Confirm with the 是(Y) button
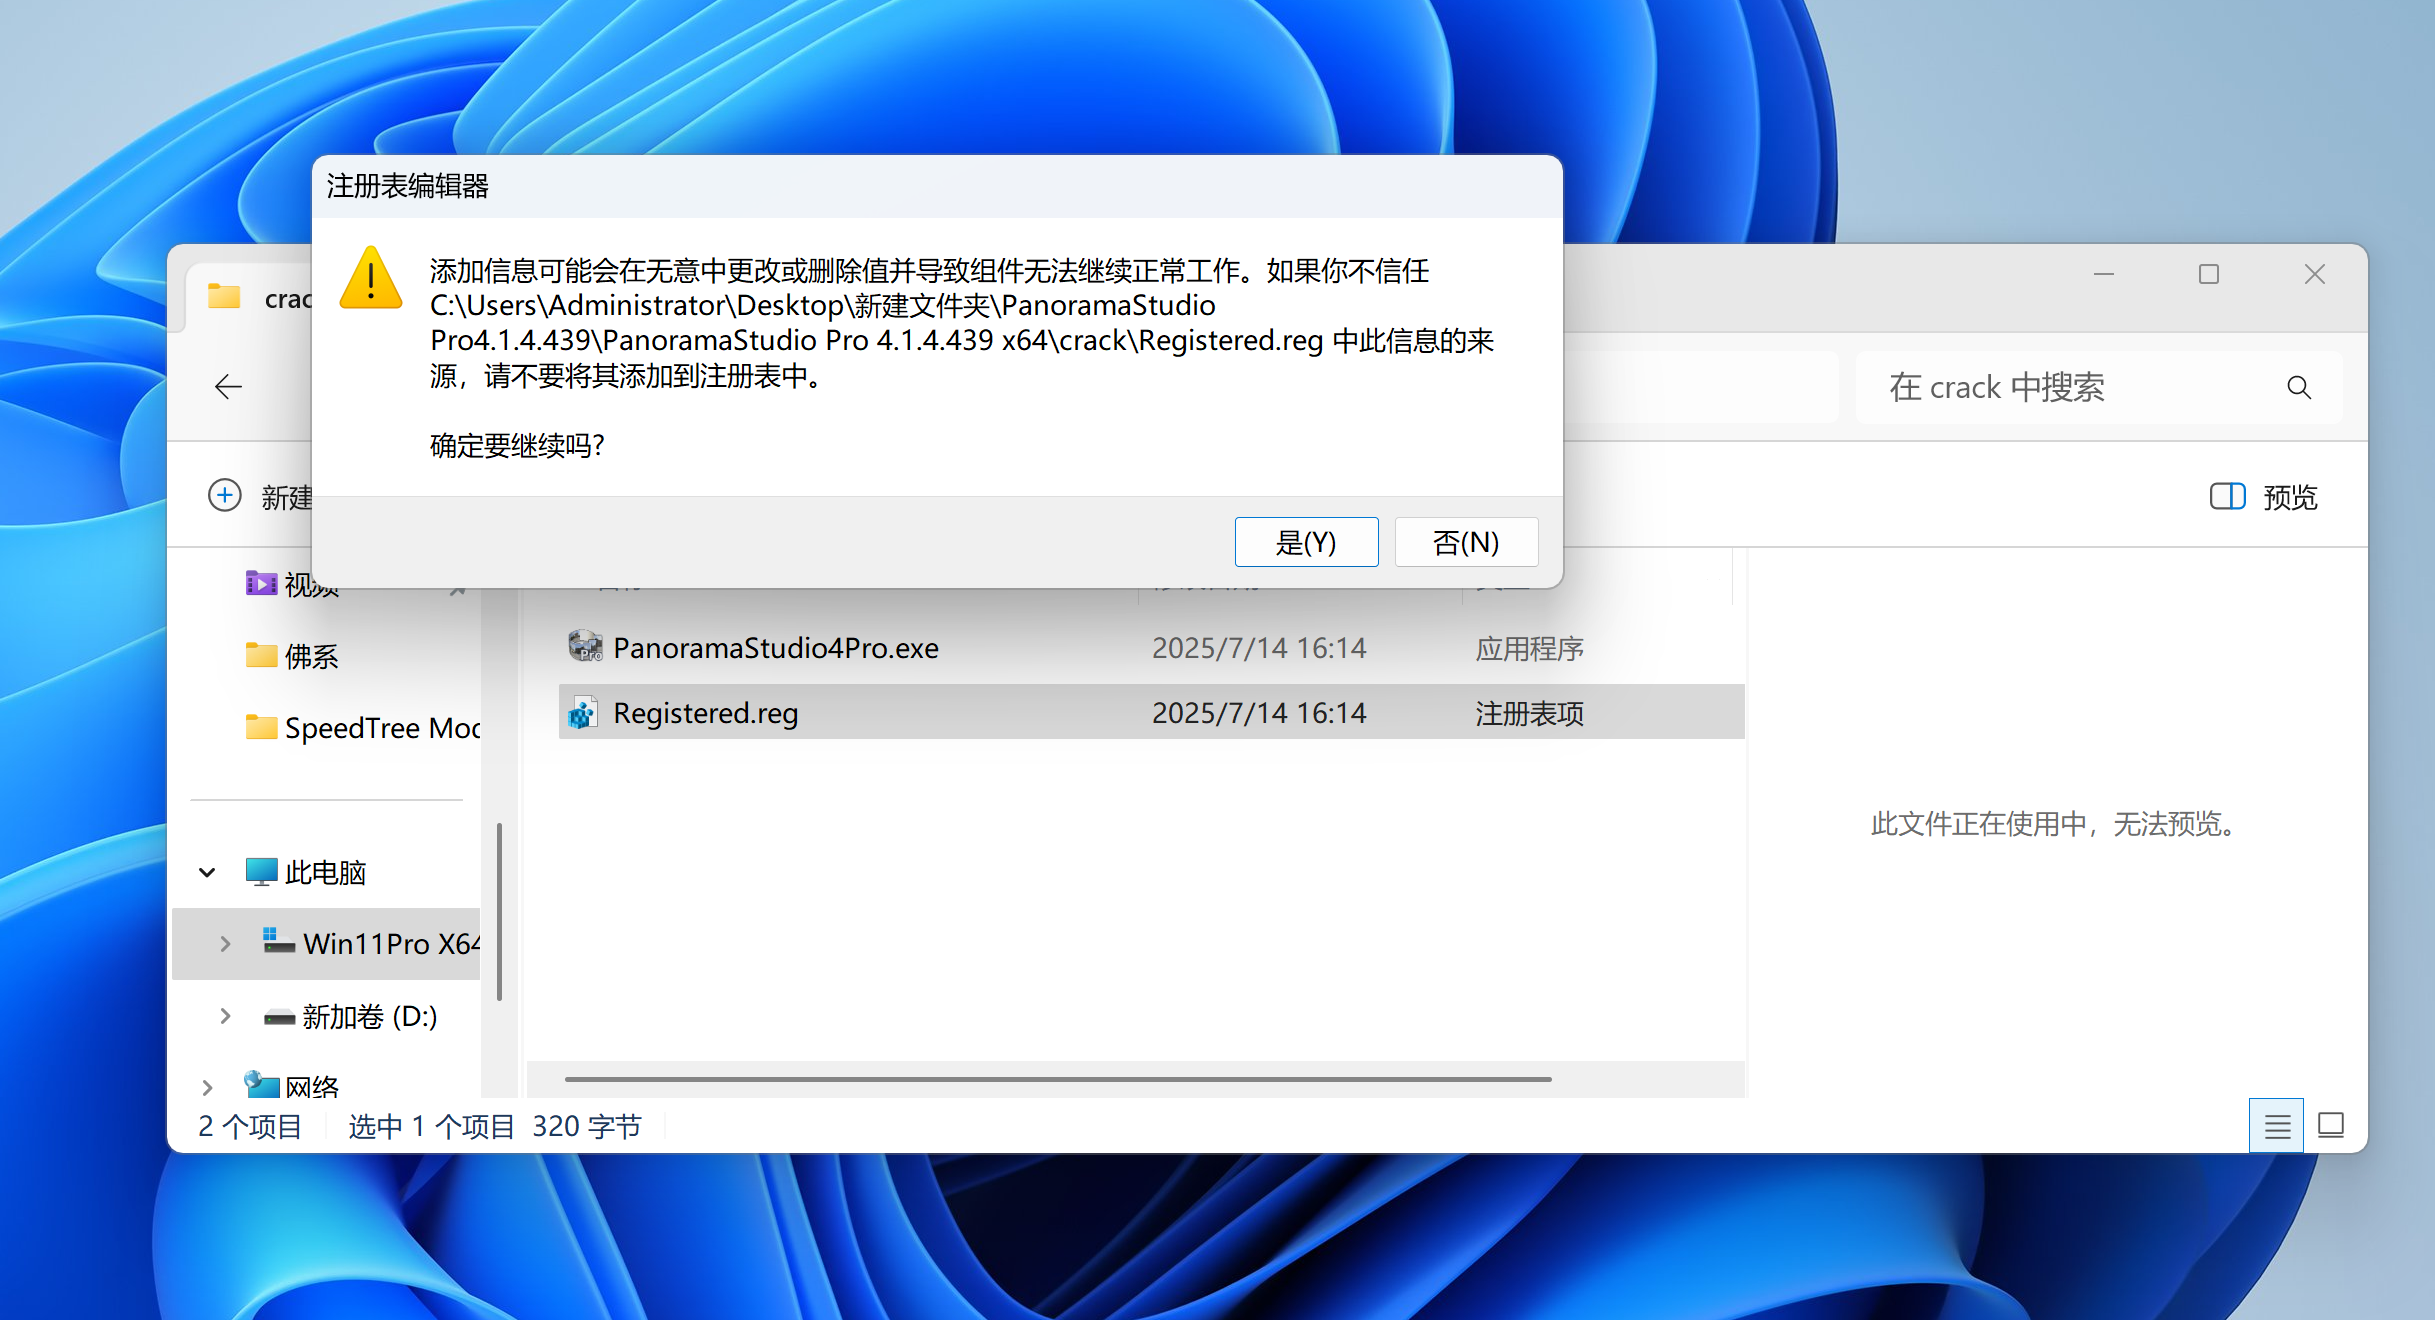Image resolution: width=2435 pixels, height=1320 pixels. tap(1306, 542)
